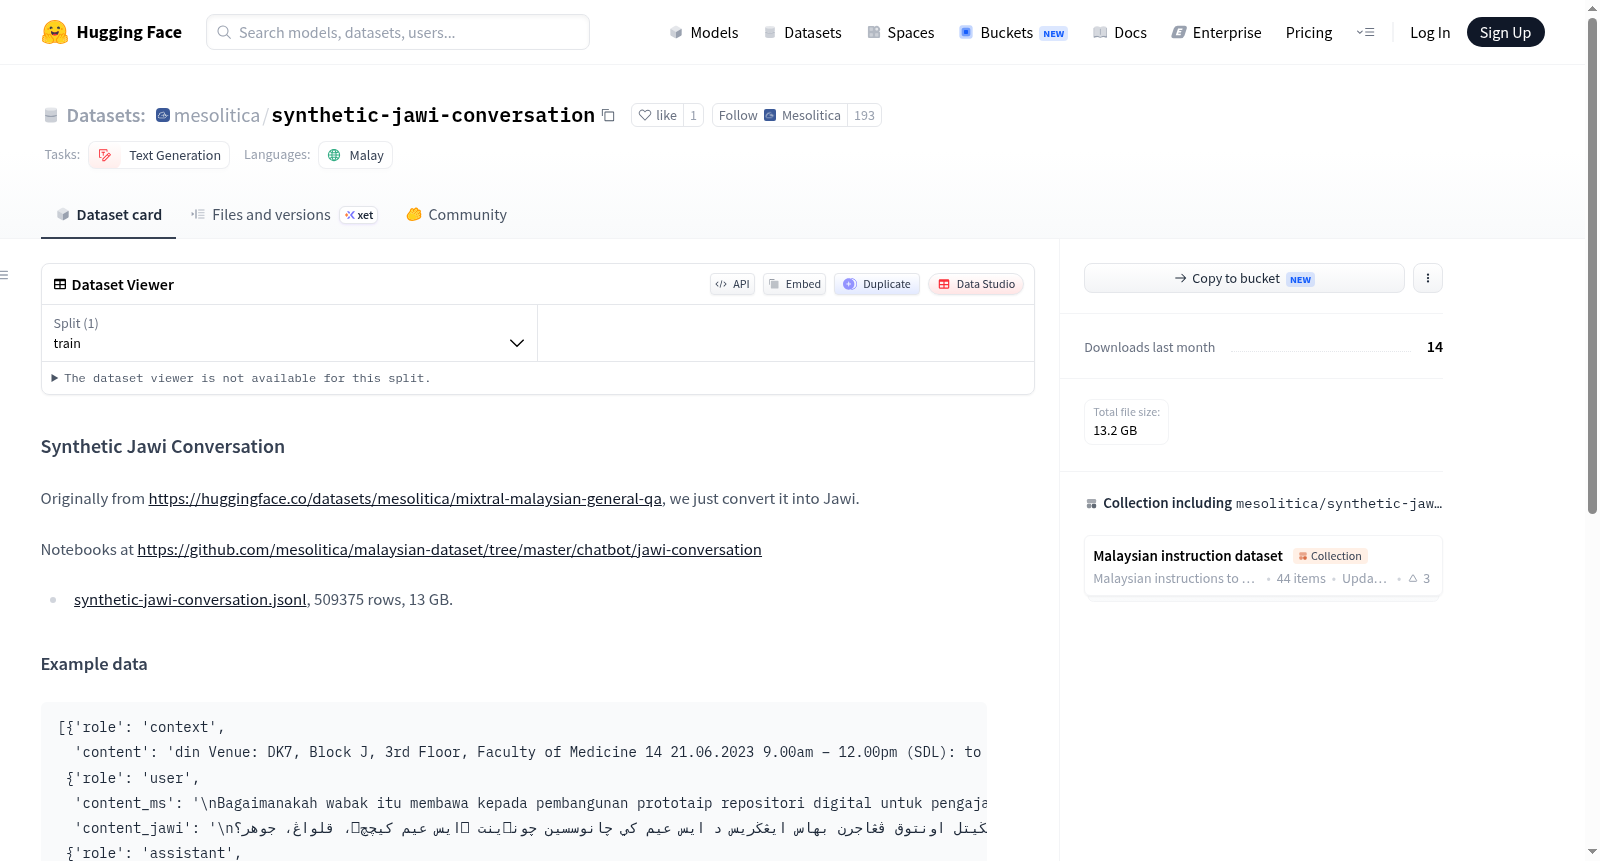Click the heart like icon

(645, 115)
